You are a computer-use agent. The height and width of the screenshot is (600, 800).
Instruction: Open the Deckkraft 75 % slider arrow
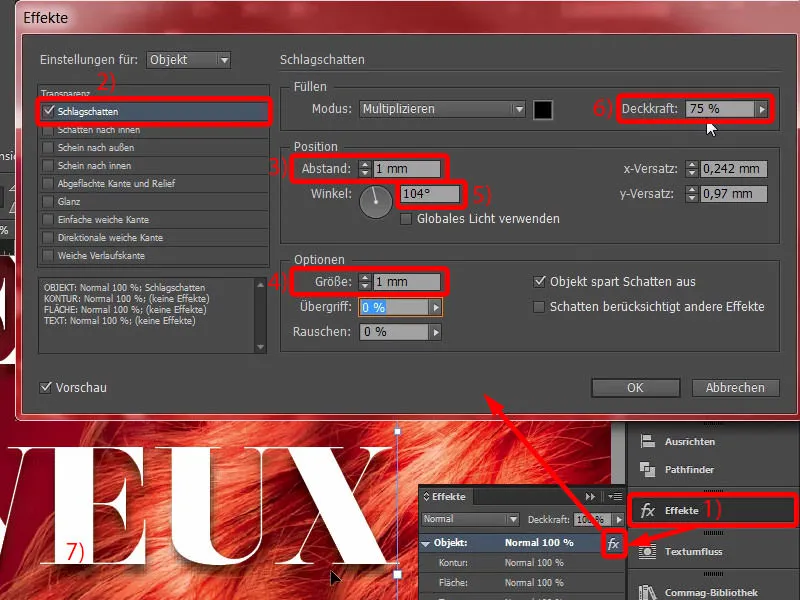click(762, 109)
